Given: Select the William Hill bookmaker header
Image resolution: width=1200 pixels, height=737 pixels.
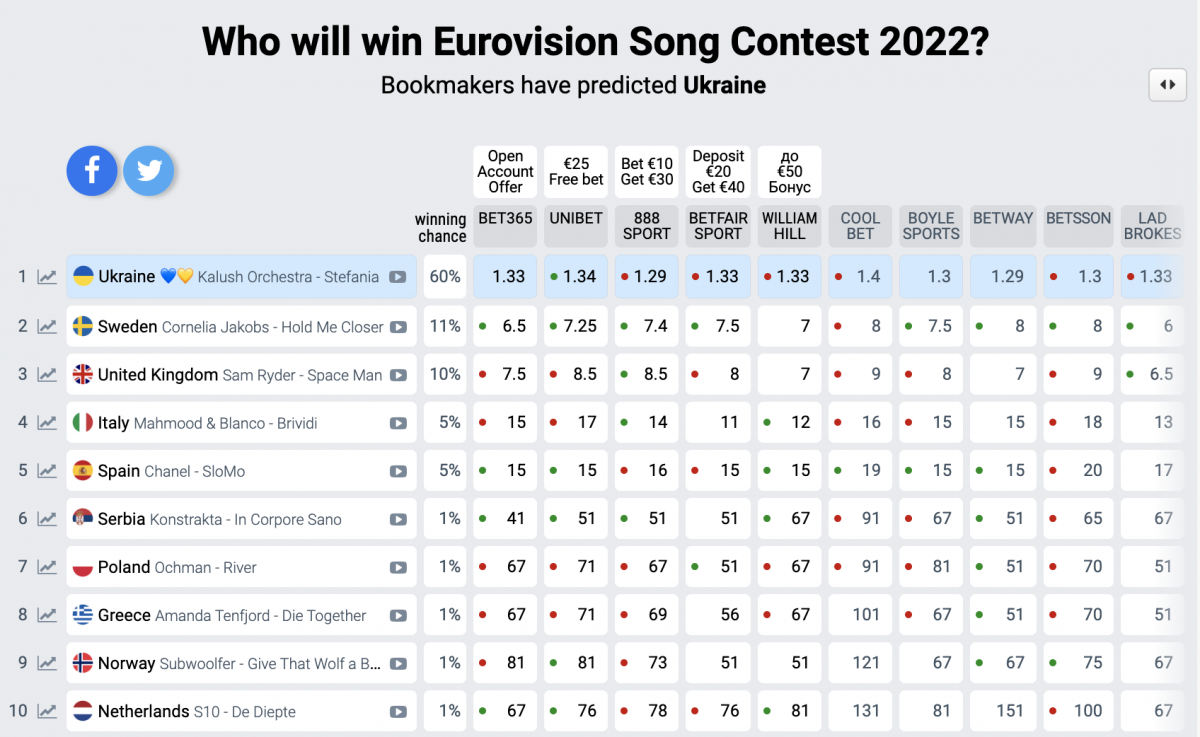Looking at the screenshot, I should (x=789, y=226).
